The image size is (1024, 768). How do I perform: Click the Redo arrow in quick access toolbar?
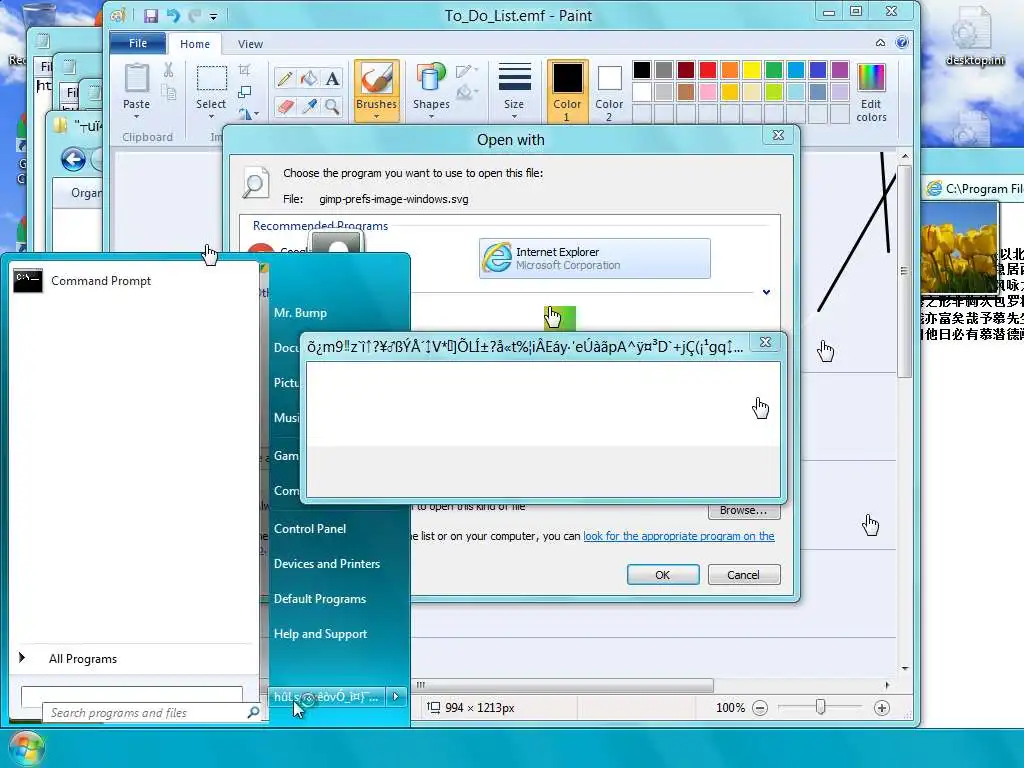[x=194, y=16]
